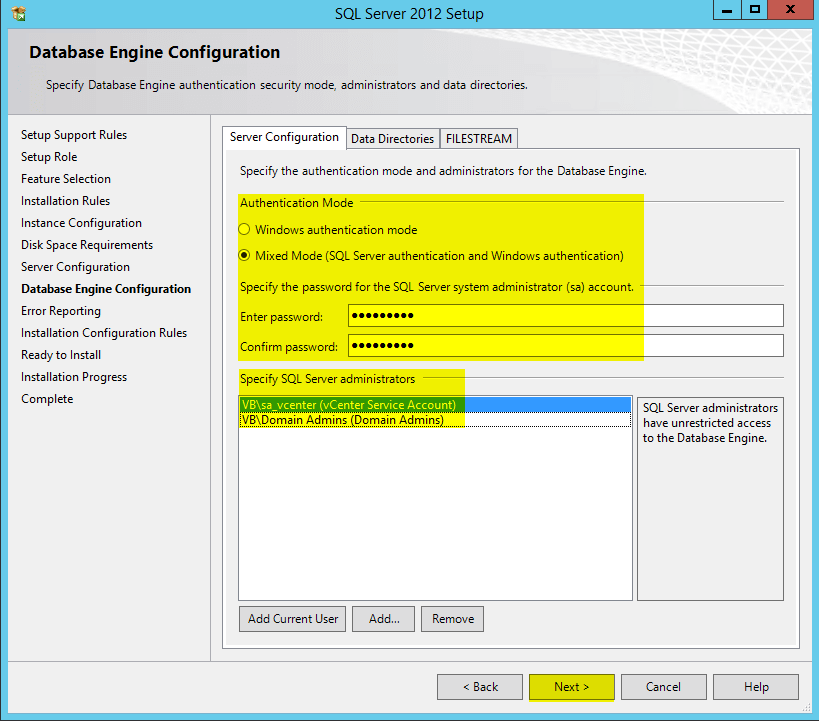The height and width of the screenshot is (721, 819).
Task: Select VB\sa_vcenter administrator entry
Action: point(435,405)
